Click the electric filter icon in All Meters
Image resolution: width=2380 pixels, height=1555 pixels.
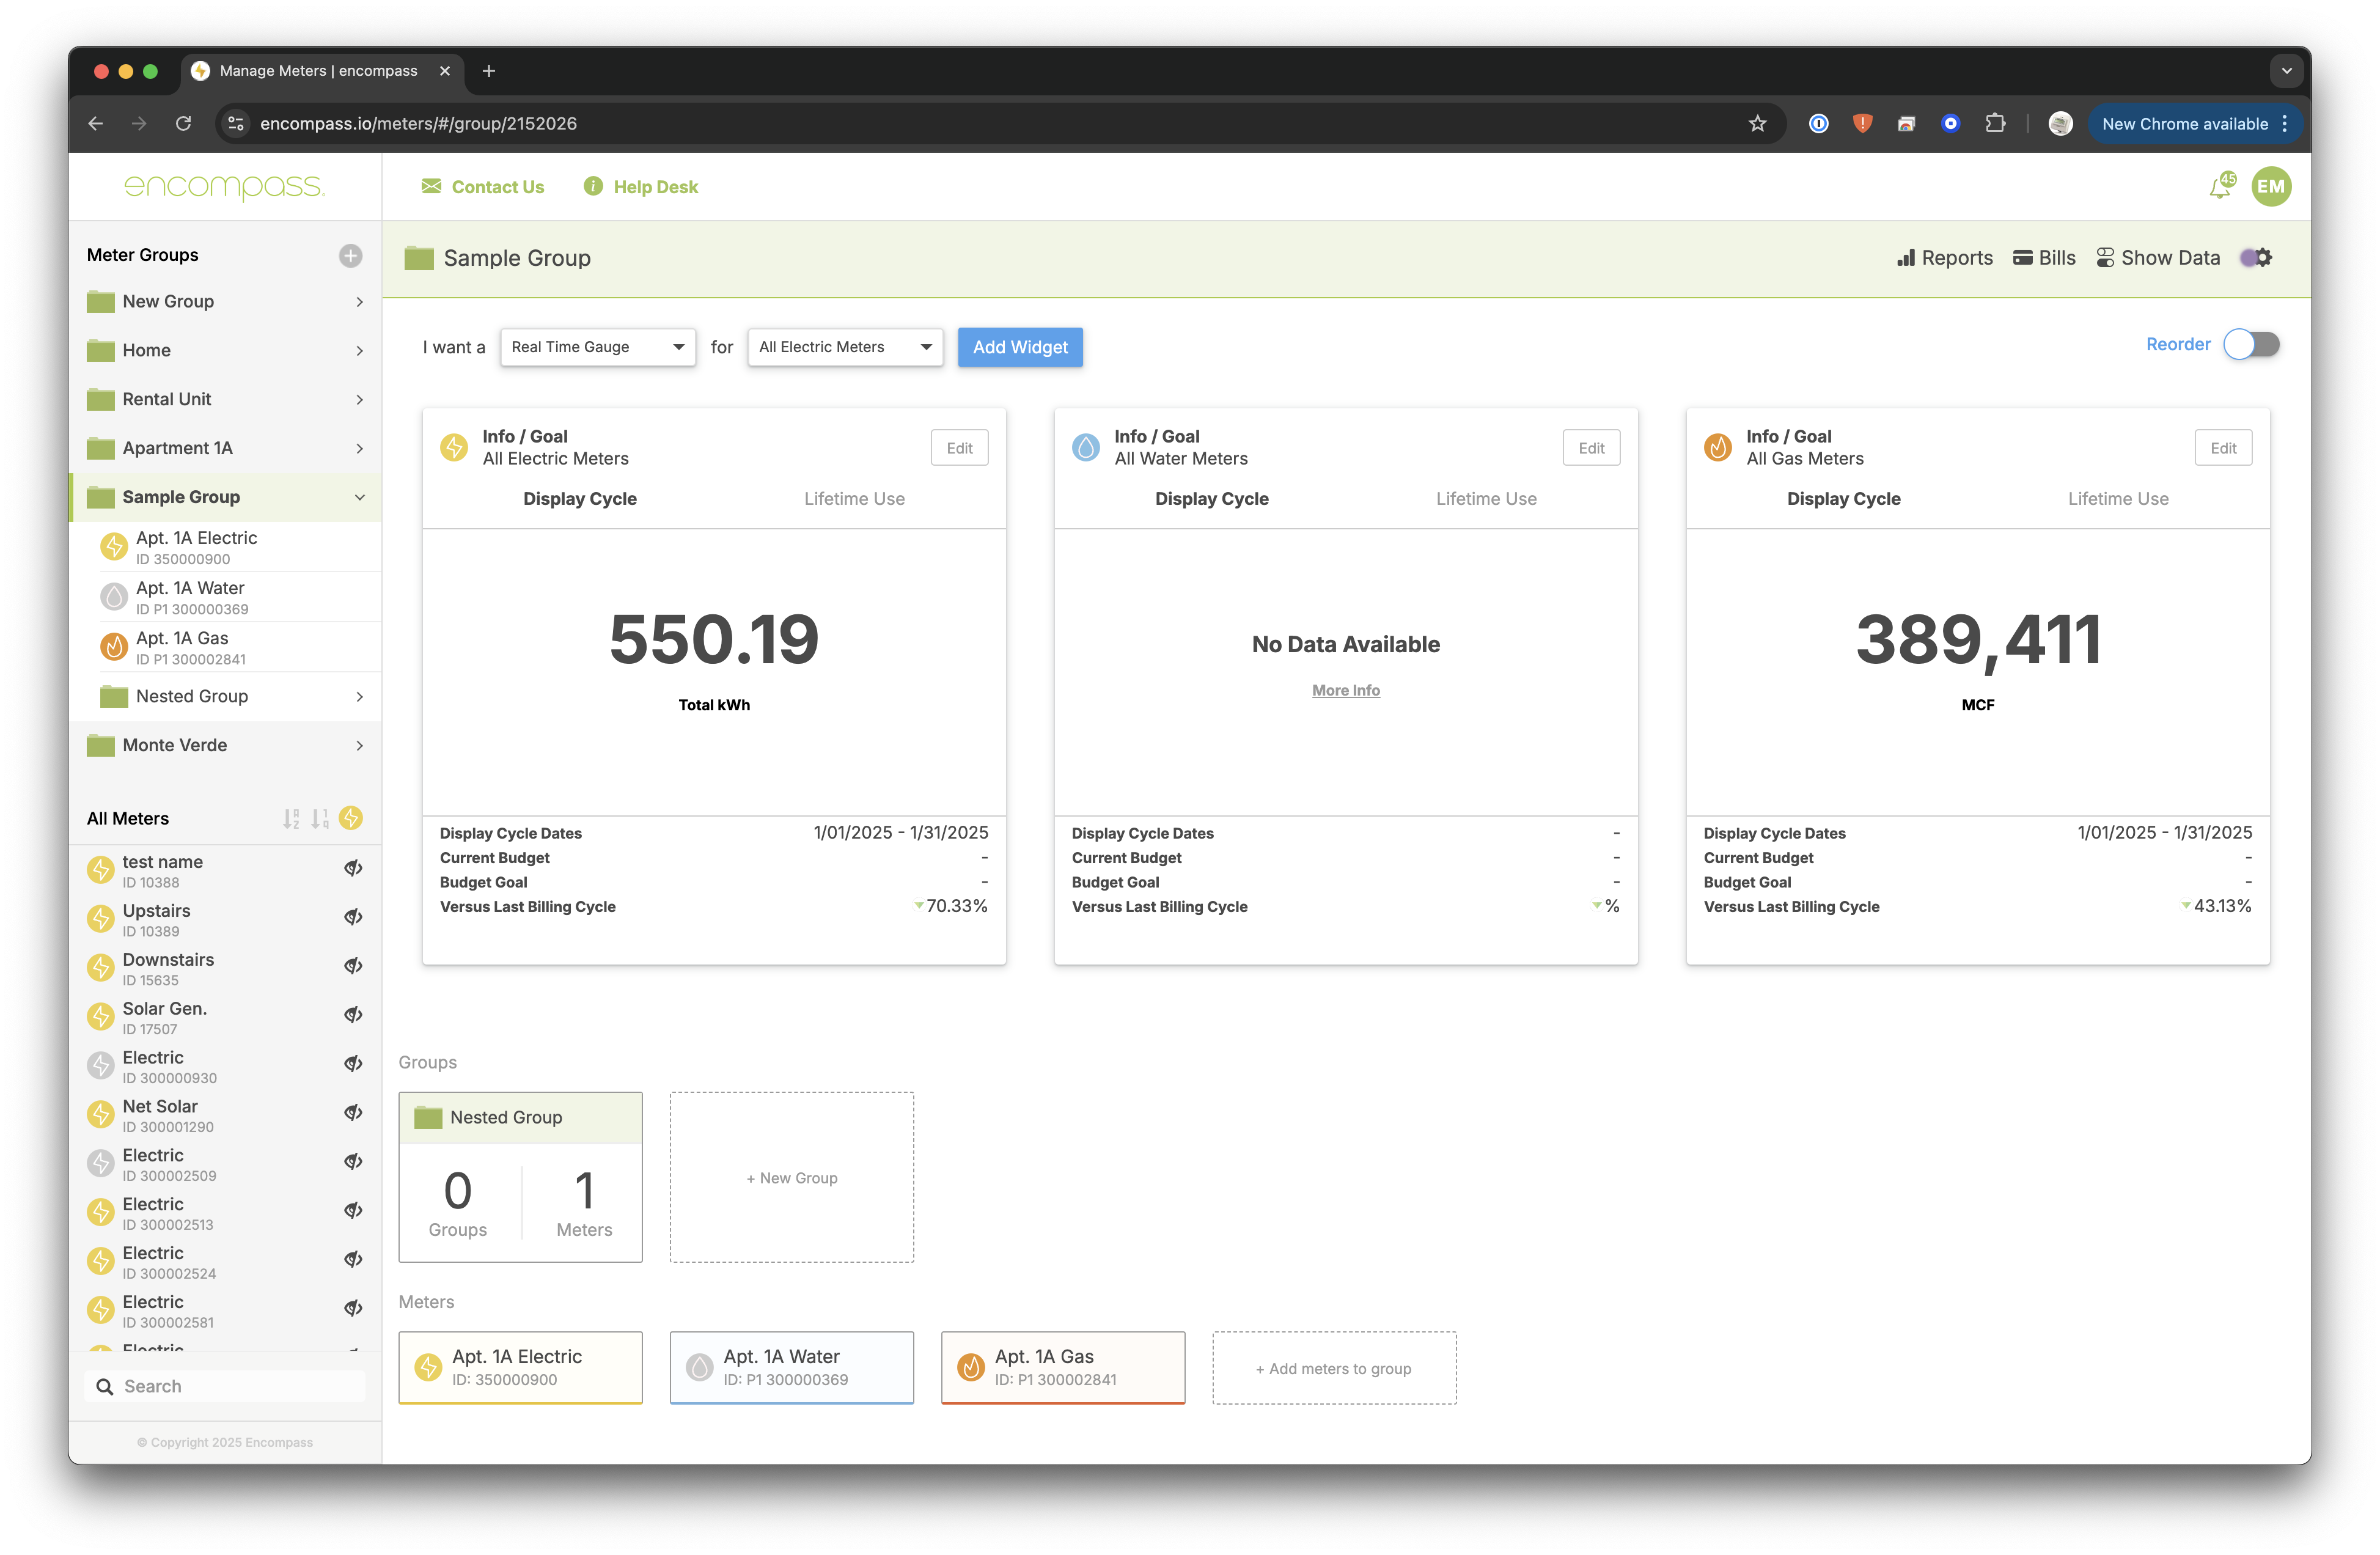351,818
